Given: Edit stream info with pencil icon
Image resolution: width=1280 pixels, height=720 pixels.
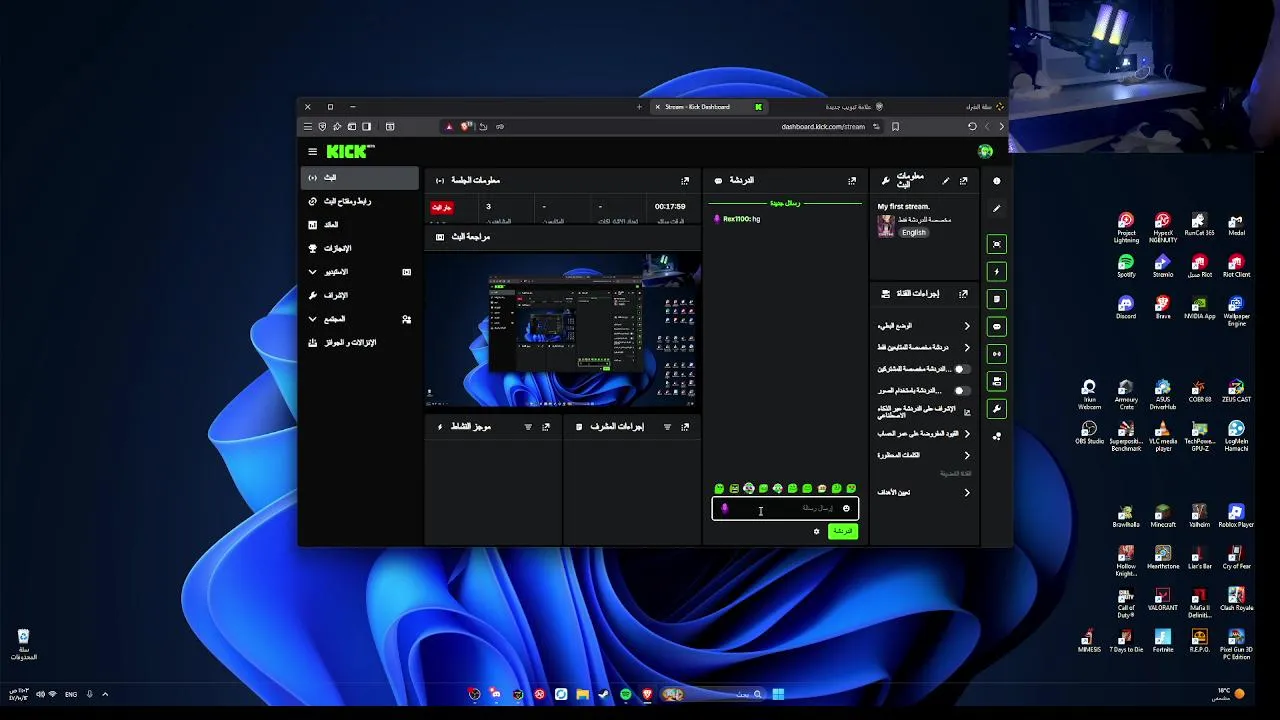Looking at the screenshot, I should [946, 181].
